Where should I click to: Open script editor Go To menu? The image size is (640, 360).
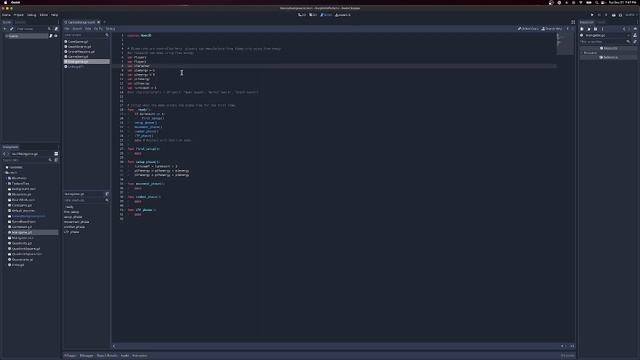point(98,29)
